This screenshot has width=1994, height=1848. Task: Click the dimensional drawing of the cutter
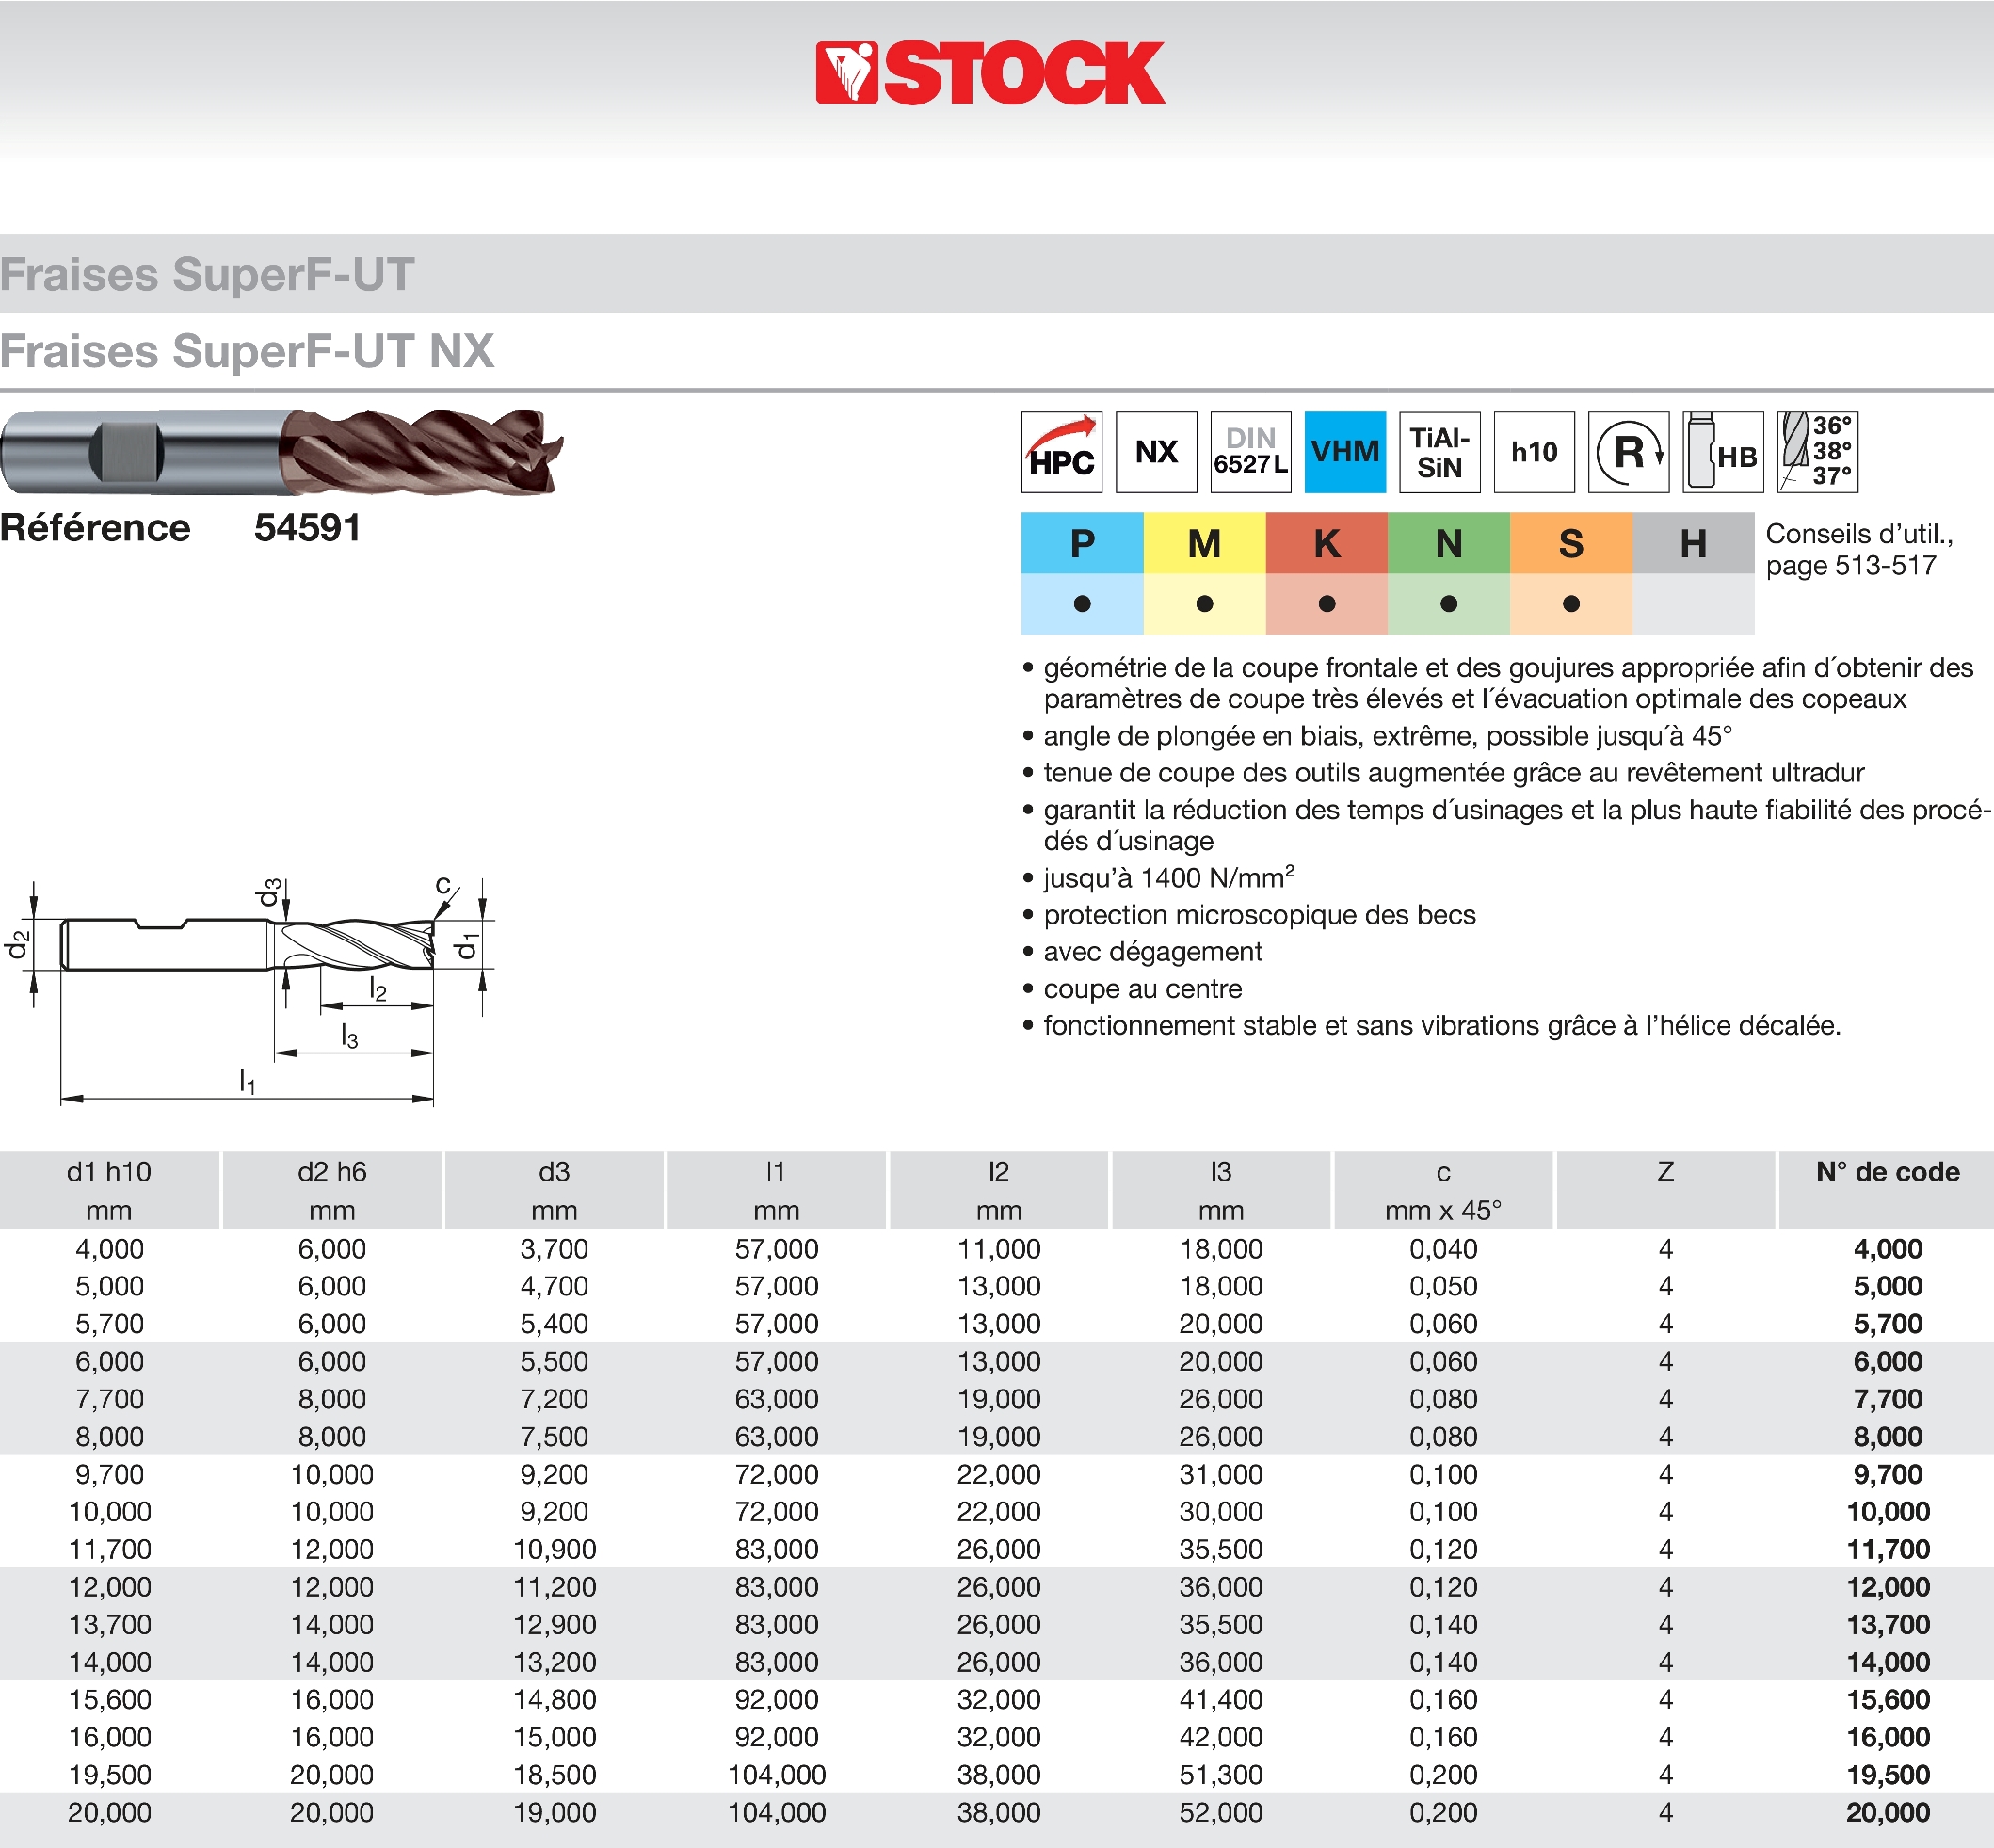point(250,990)
